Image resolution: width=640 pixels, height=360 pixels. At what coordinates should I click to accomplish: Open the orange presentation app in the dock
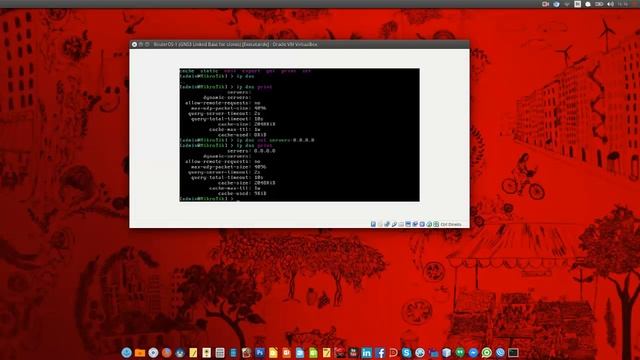pos(287,353)
